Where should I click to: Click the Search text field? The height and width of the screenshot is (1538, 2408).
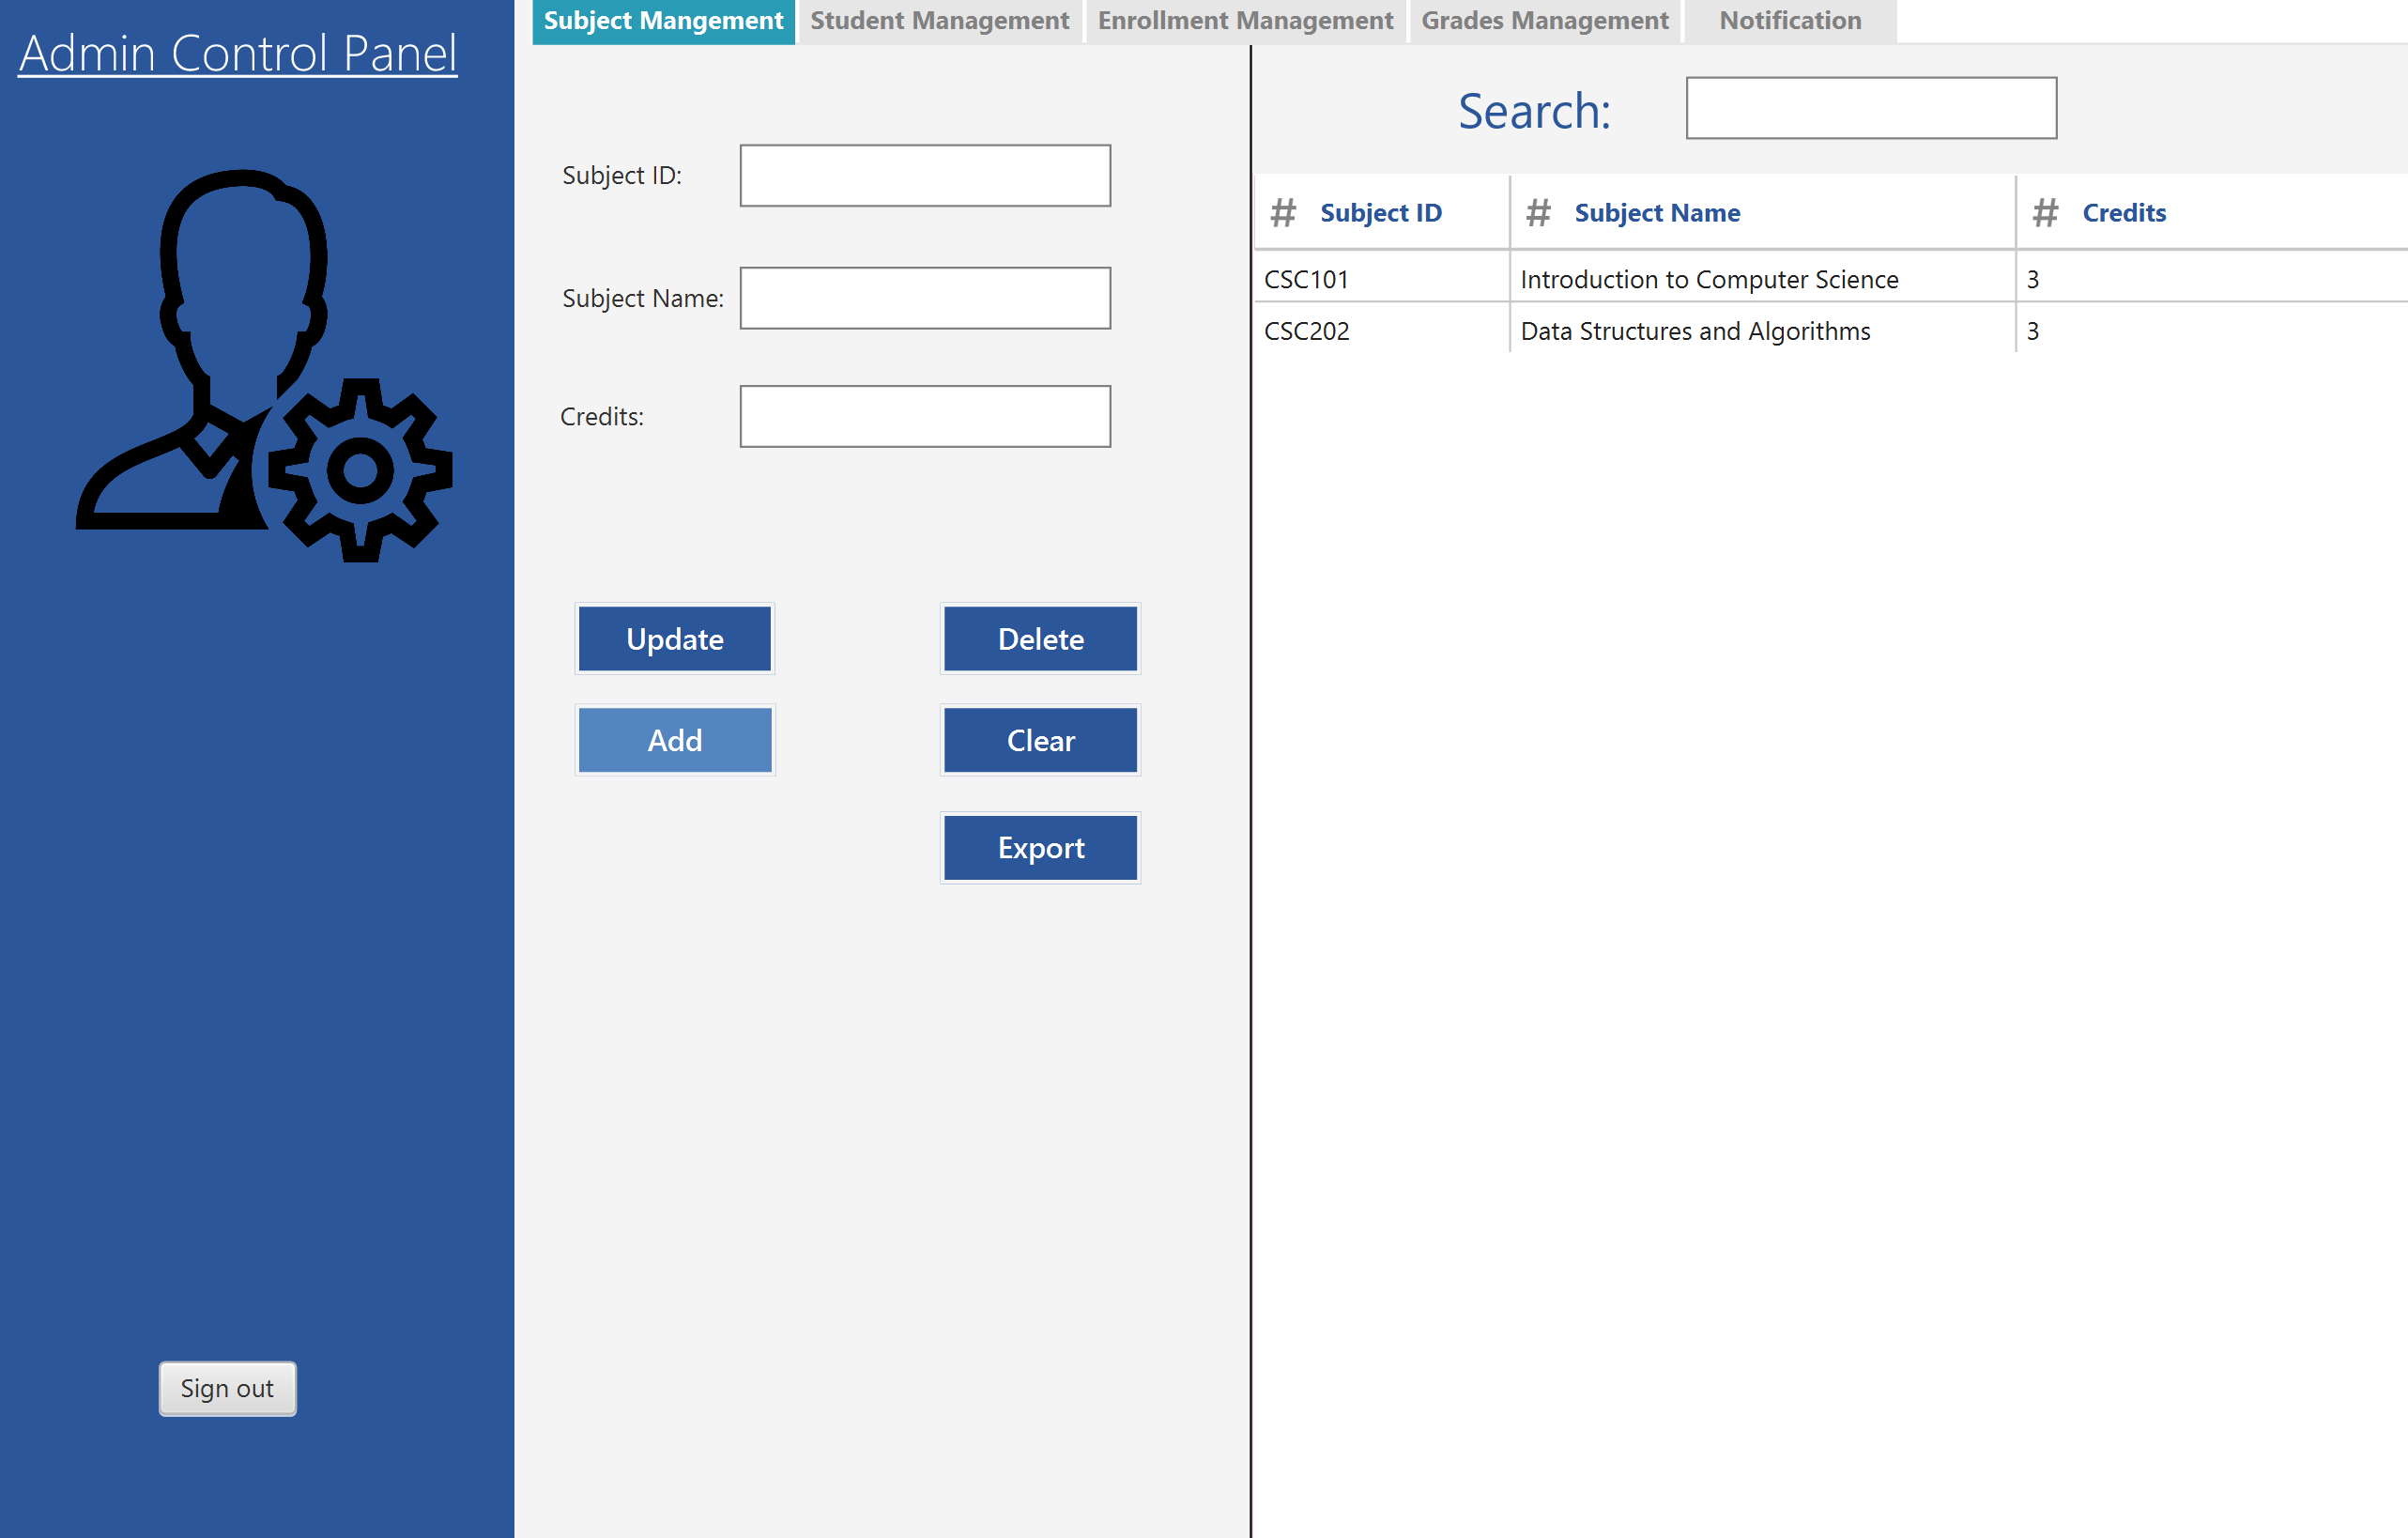pyautogui.click(x=1870, y=109)
